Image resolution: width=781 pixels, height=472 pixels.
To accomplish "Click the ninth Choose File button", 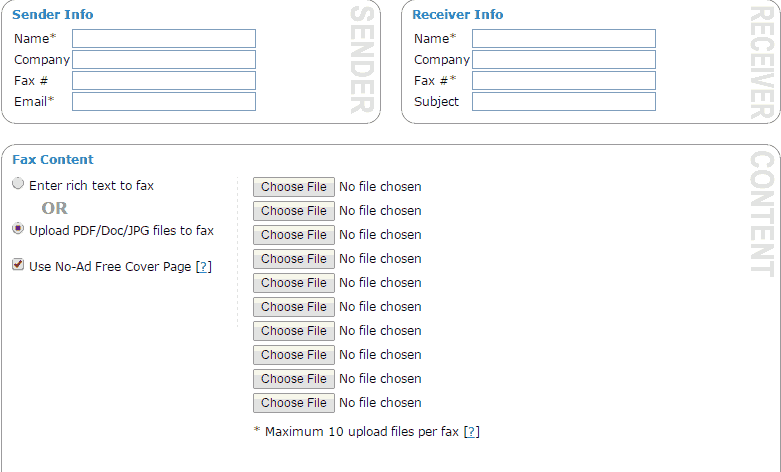I will pyautogui.click(x=293, y=379).
